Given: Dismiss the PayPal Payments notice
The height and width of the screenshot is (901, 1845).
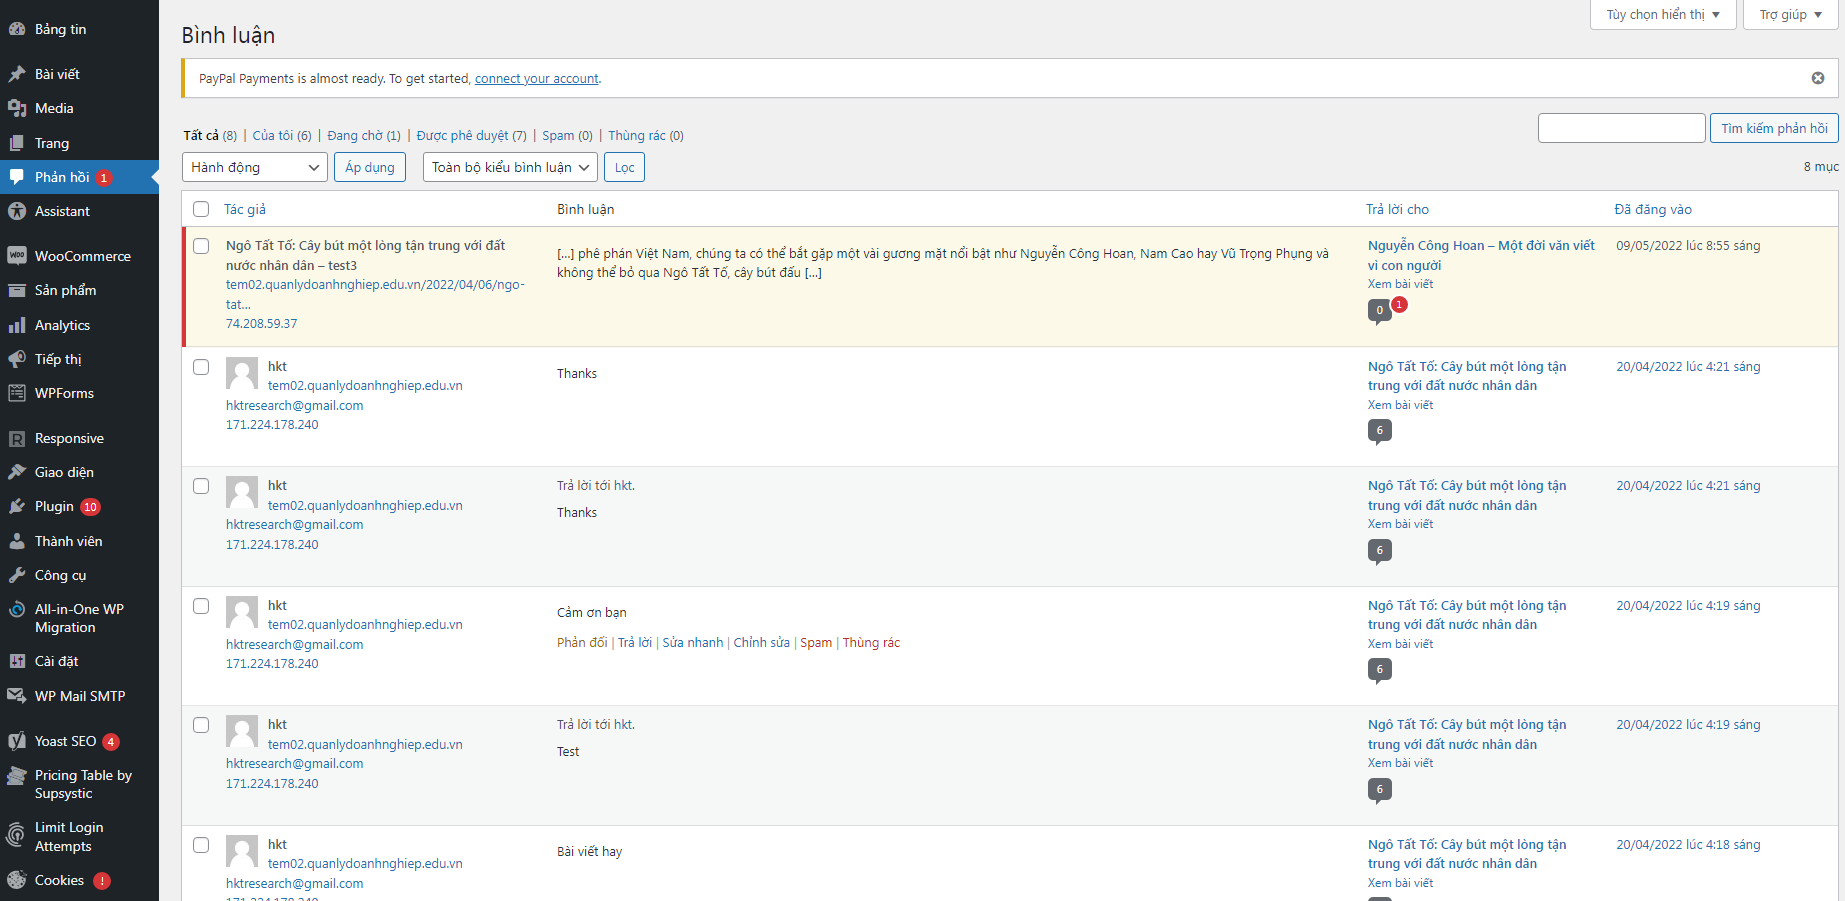Looking at the screenshot, I should coord(1817,78).
